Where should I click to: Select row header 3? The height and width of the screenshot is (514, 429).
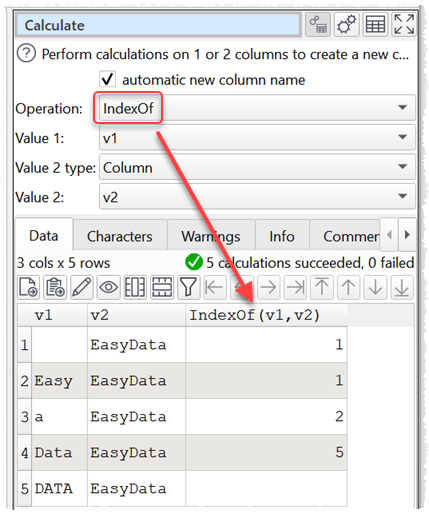(x=24, y=416)
